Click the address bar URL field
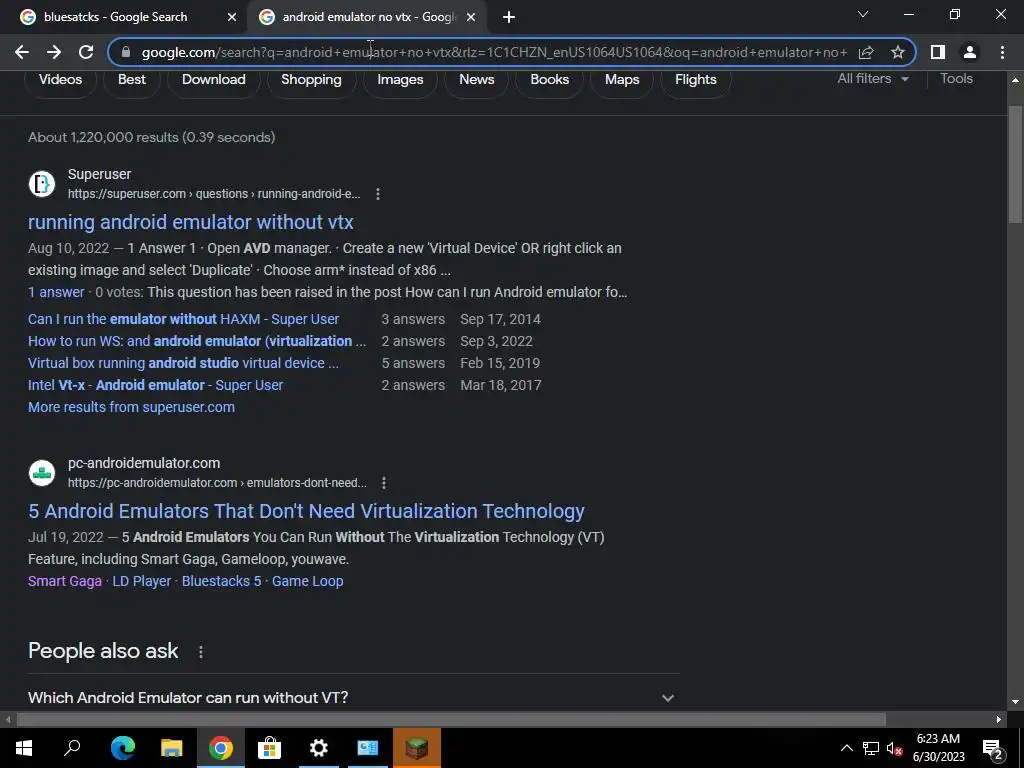This screenshot has height=768, width=1024. tap(493, 52)
